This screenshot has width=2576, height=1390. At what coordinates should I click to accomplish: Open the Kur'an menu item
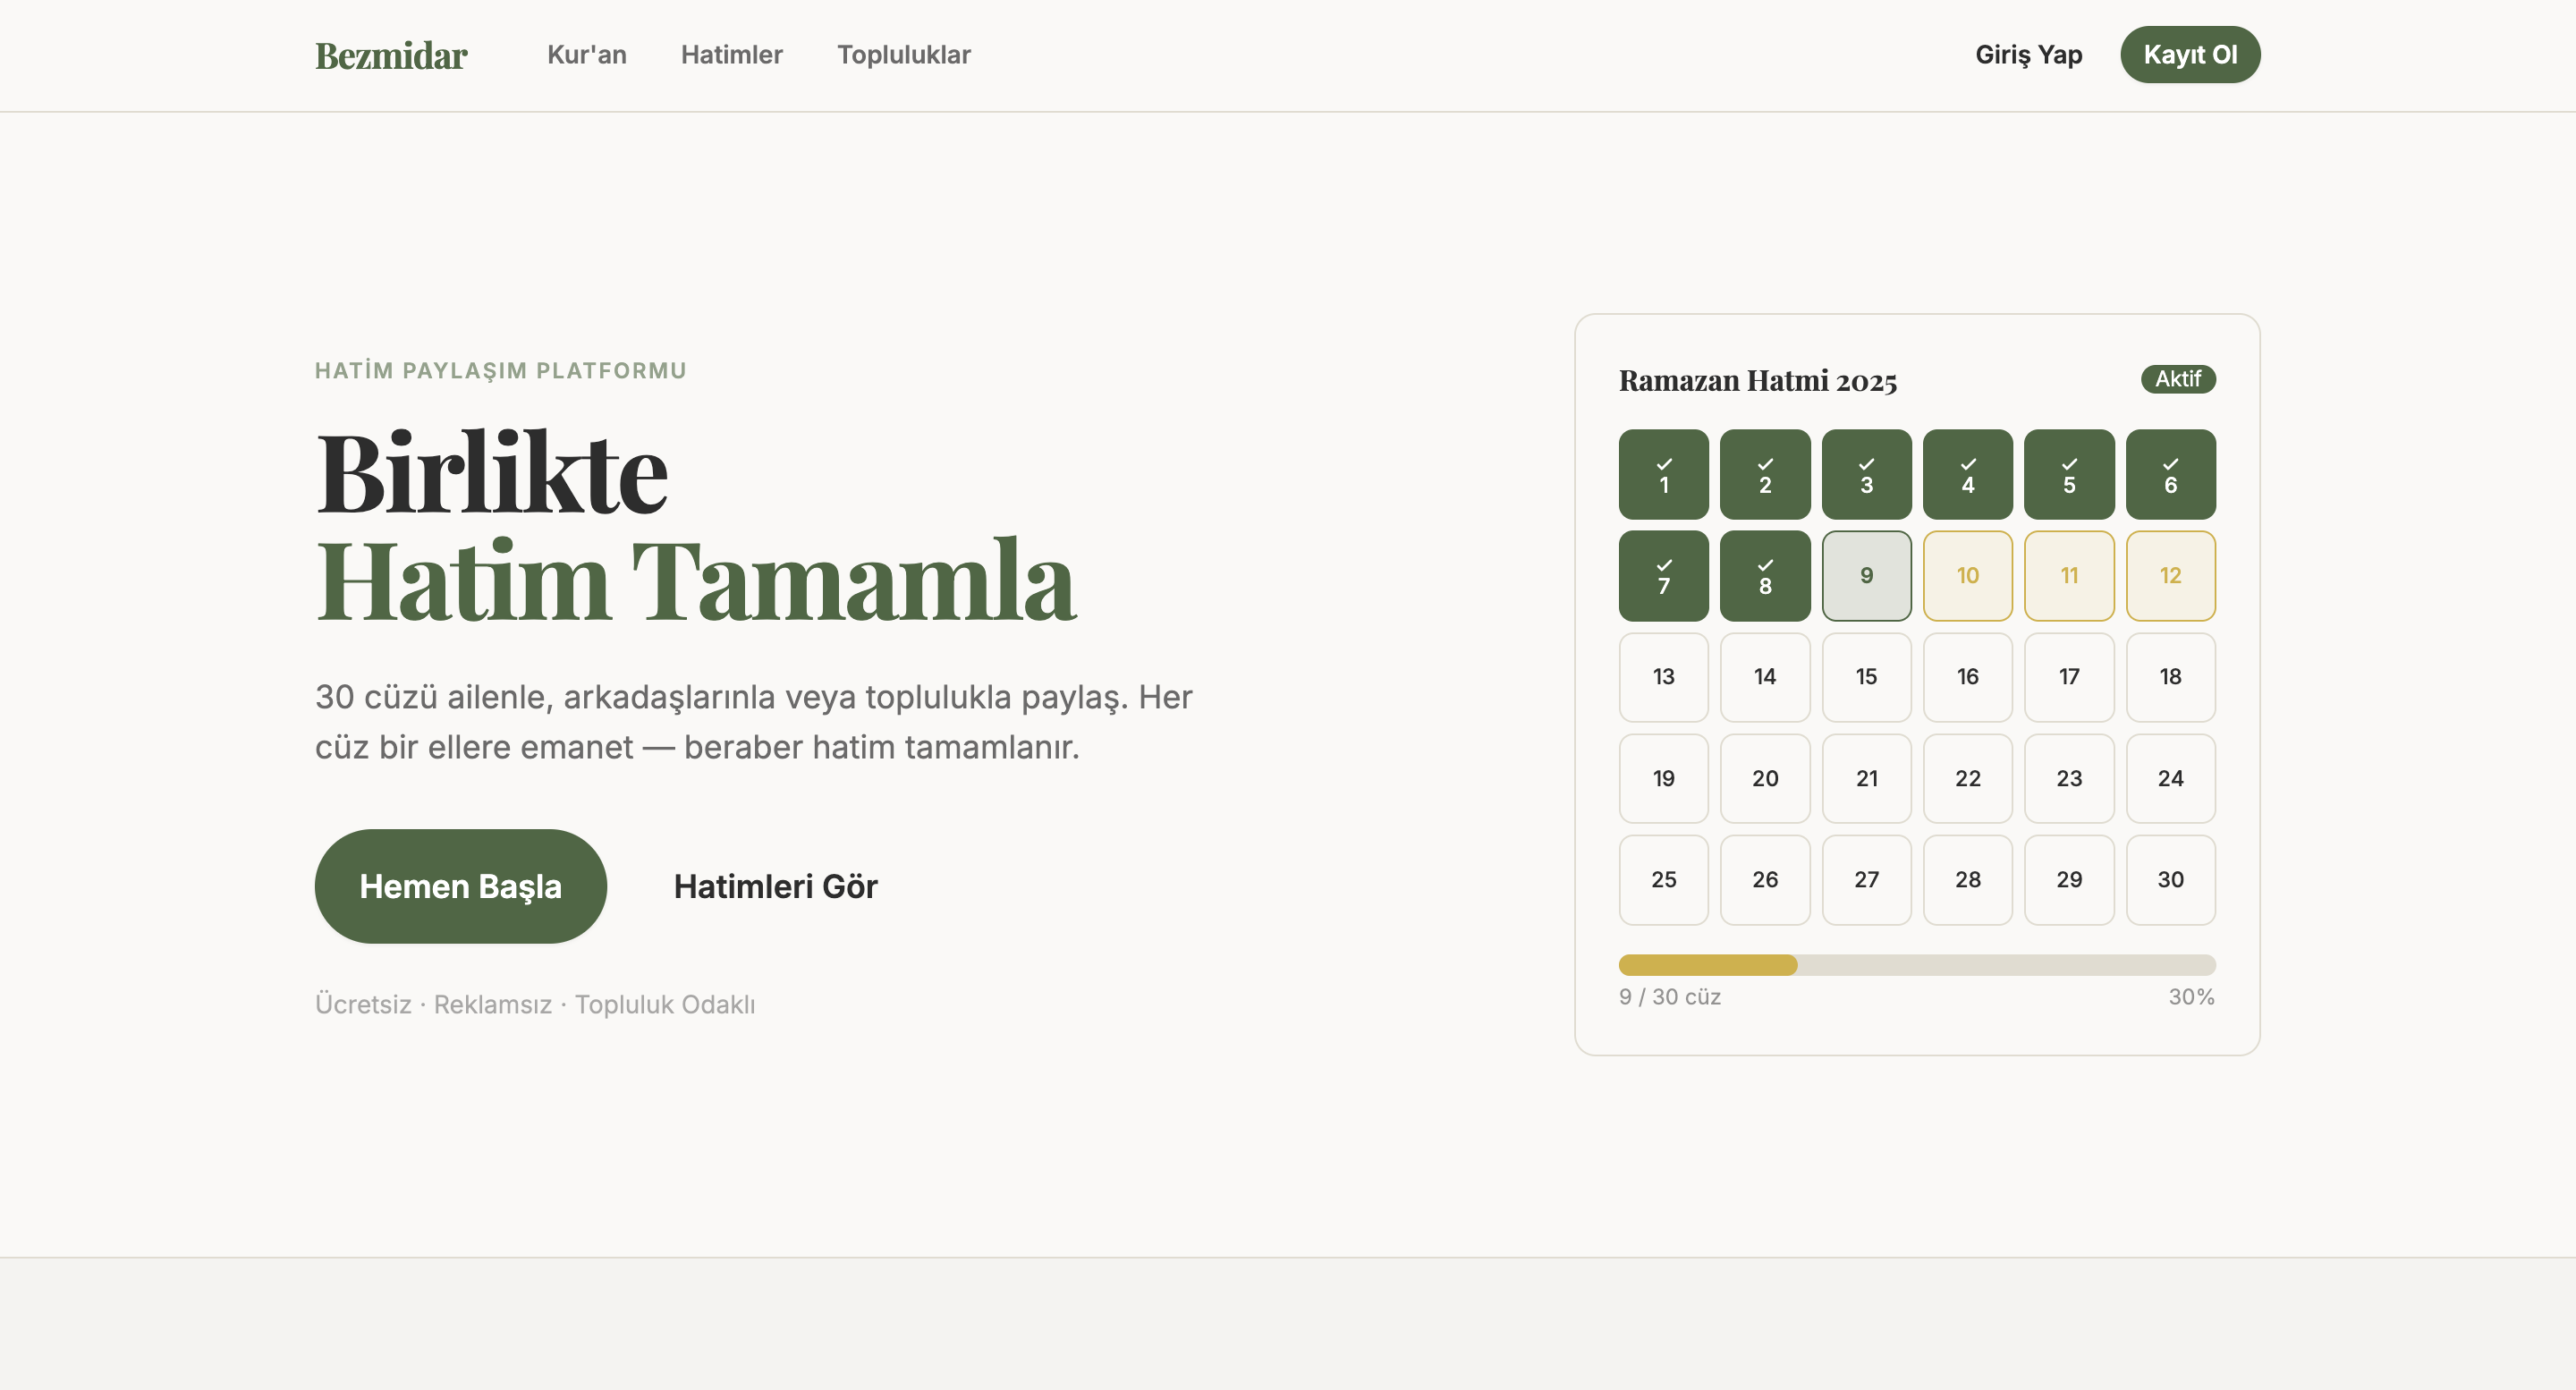point(587,55)
